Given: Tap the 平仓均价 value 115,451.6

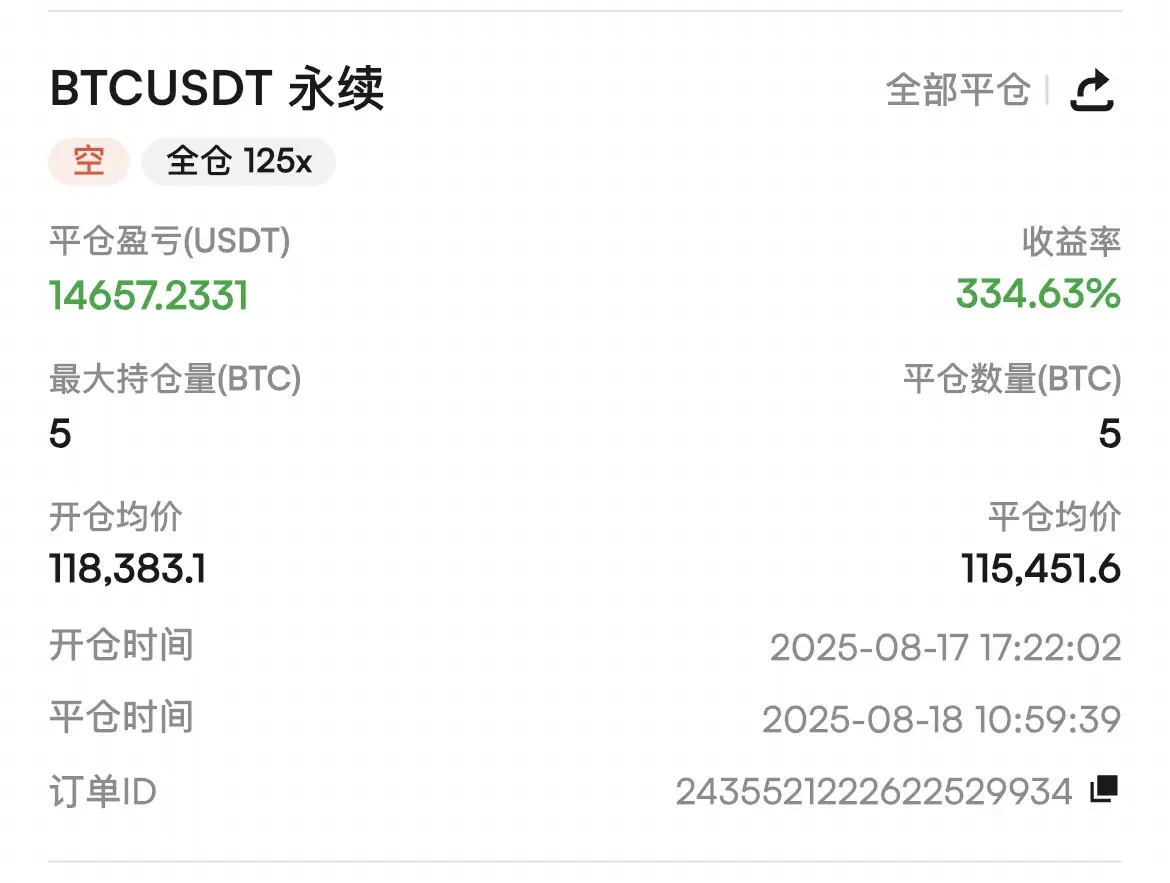Looking at the screenshot, I should click(1041, 570).
